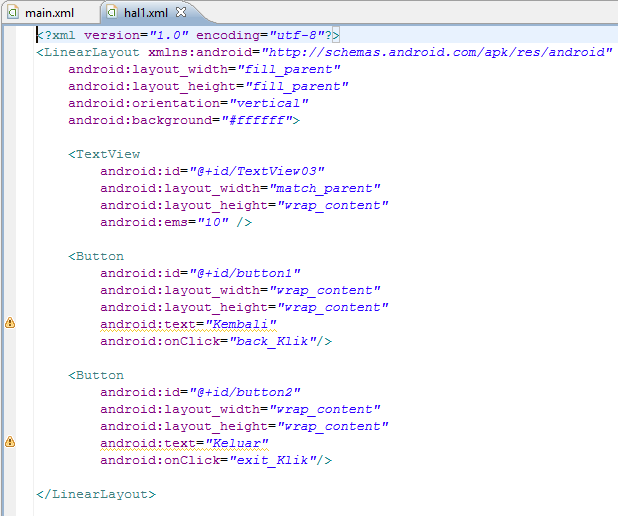Click the schemas.android.com namespace URL
618x516 pixels.
pos(437,52)
